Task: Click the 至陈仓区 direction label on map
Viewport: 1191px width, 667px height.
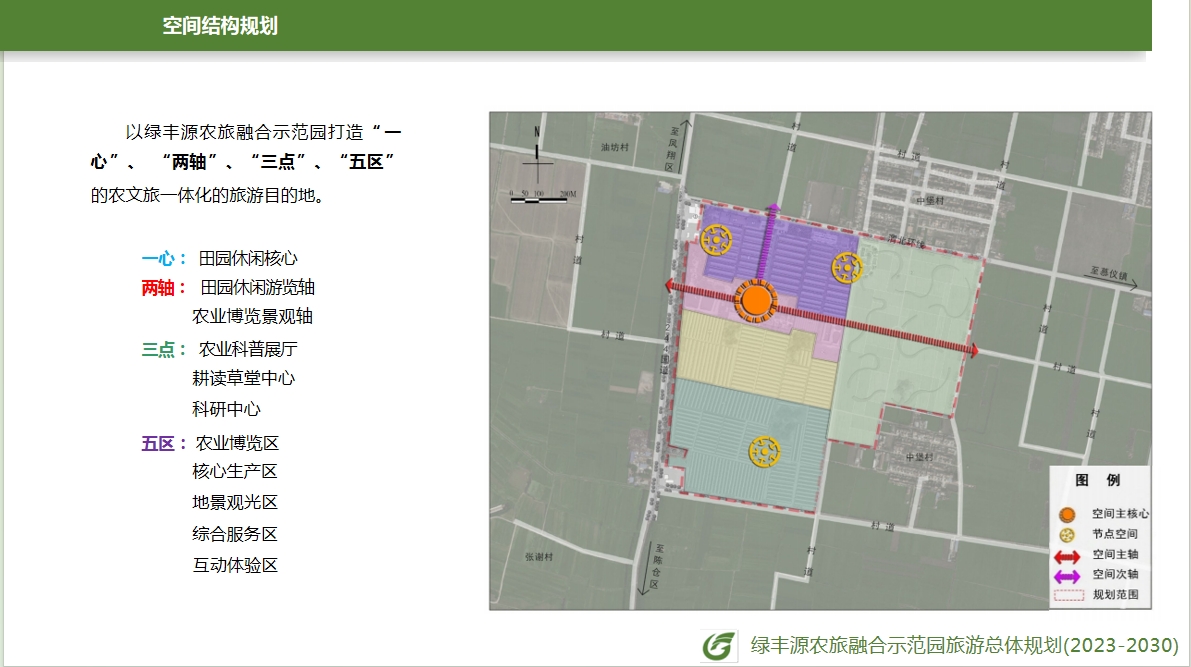Action: click(656, 566)
